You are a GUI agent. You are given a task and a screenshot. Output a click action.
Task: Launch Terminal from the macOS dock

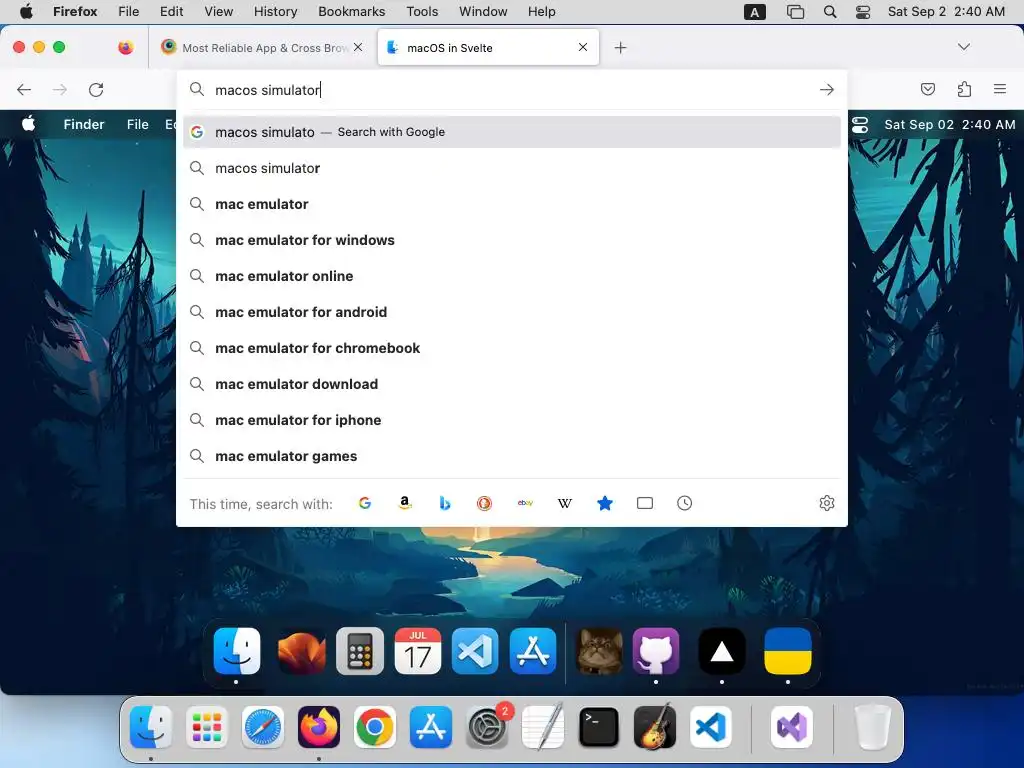(599, 727)
